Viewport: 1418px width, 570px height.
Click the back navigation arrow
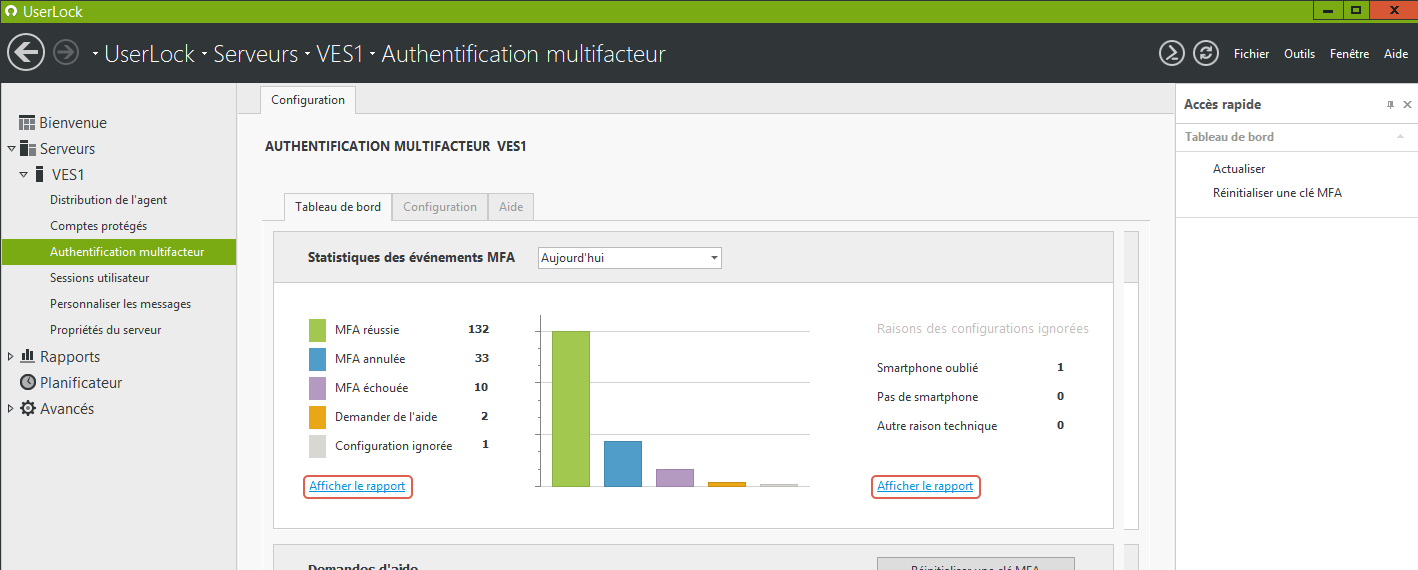[26, 52]
